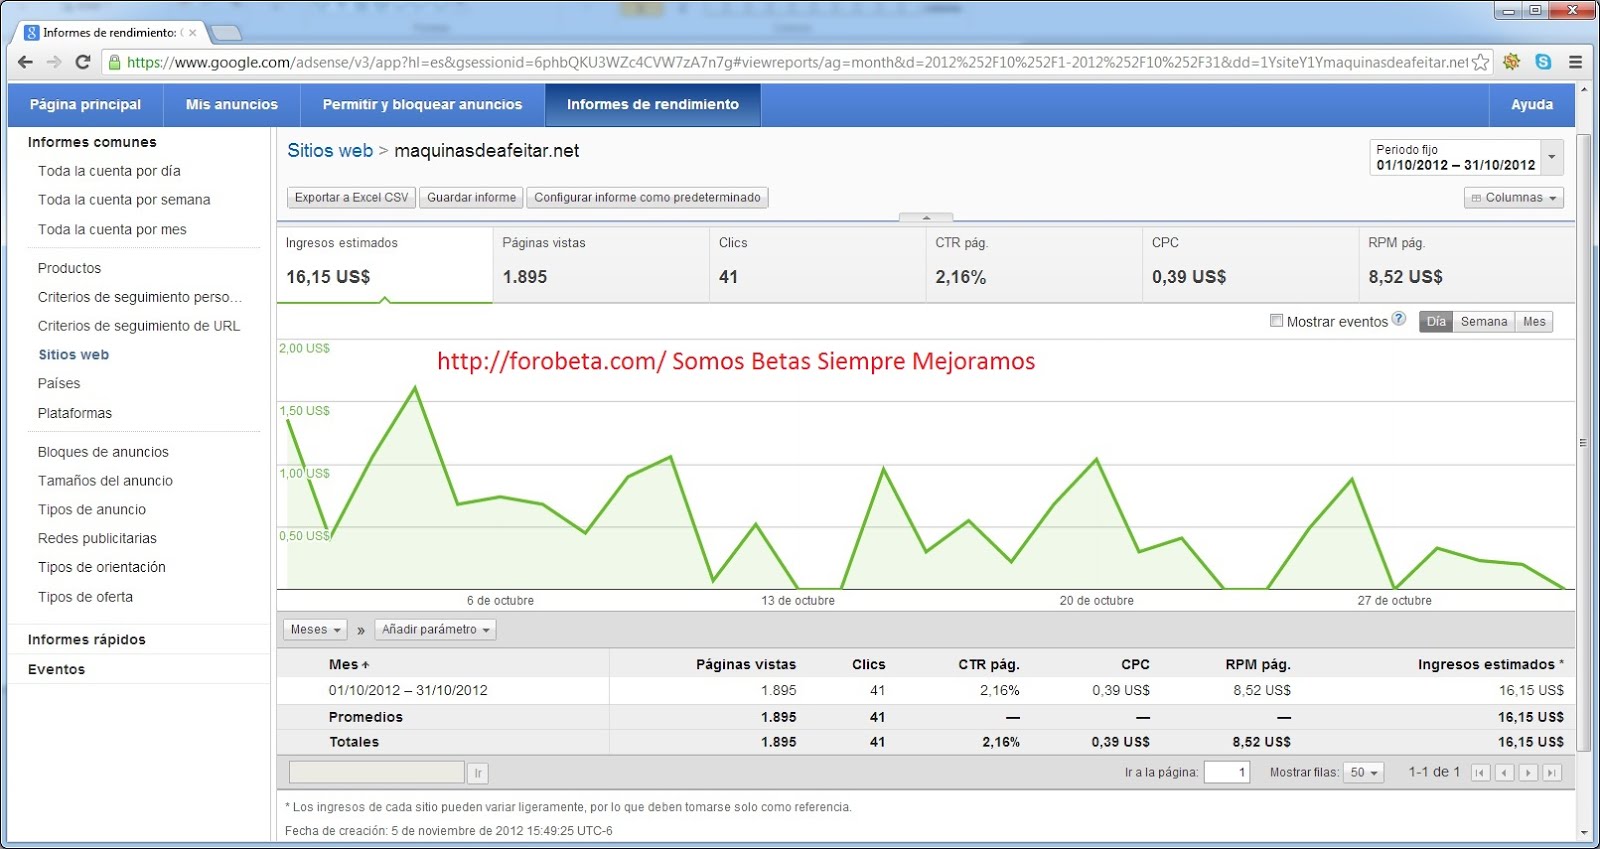Click the green padlock in the address bar
This screenshot has width=1600, height=849.
[x=115, y=62]
